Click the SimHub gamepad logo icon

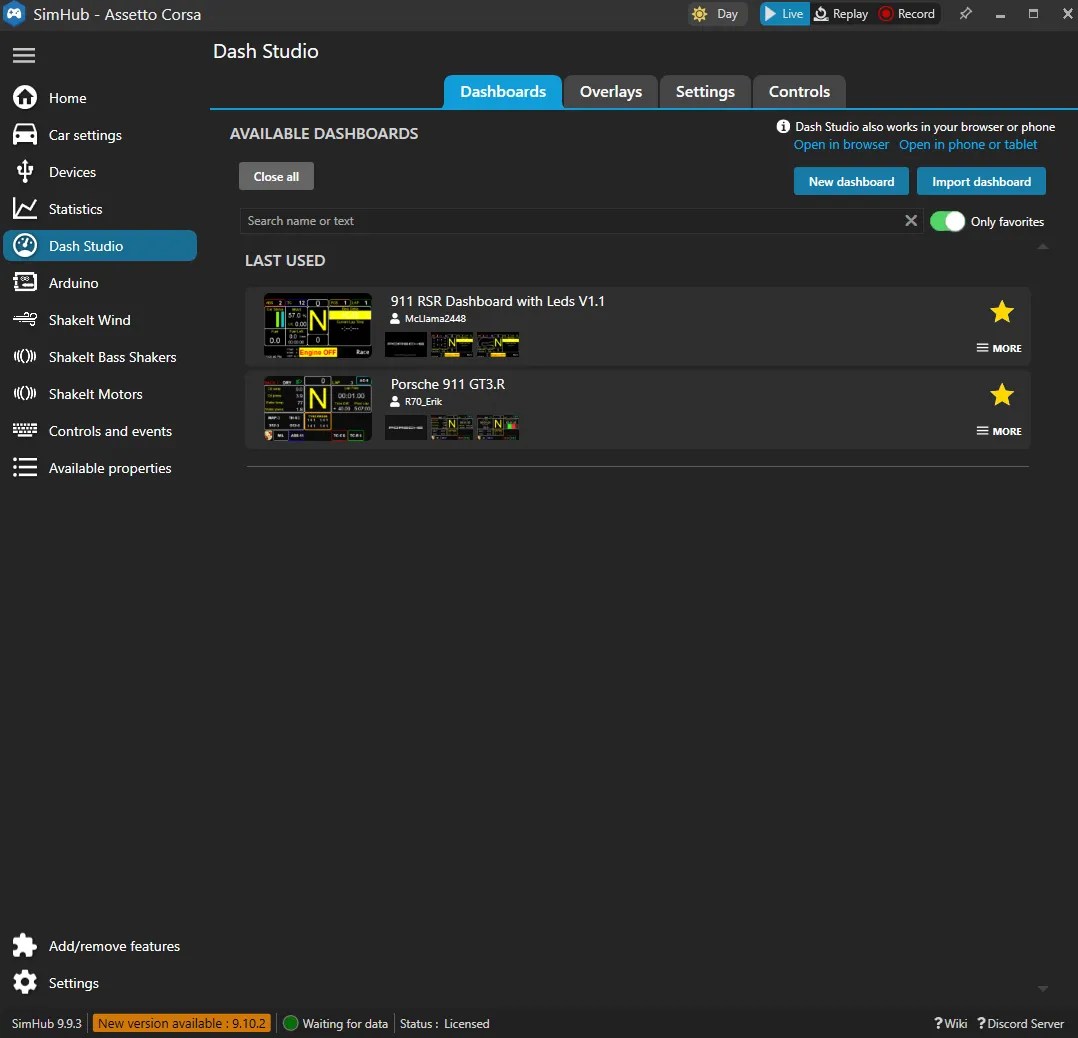pos(14,14)
